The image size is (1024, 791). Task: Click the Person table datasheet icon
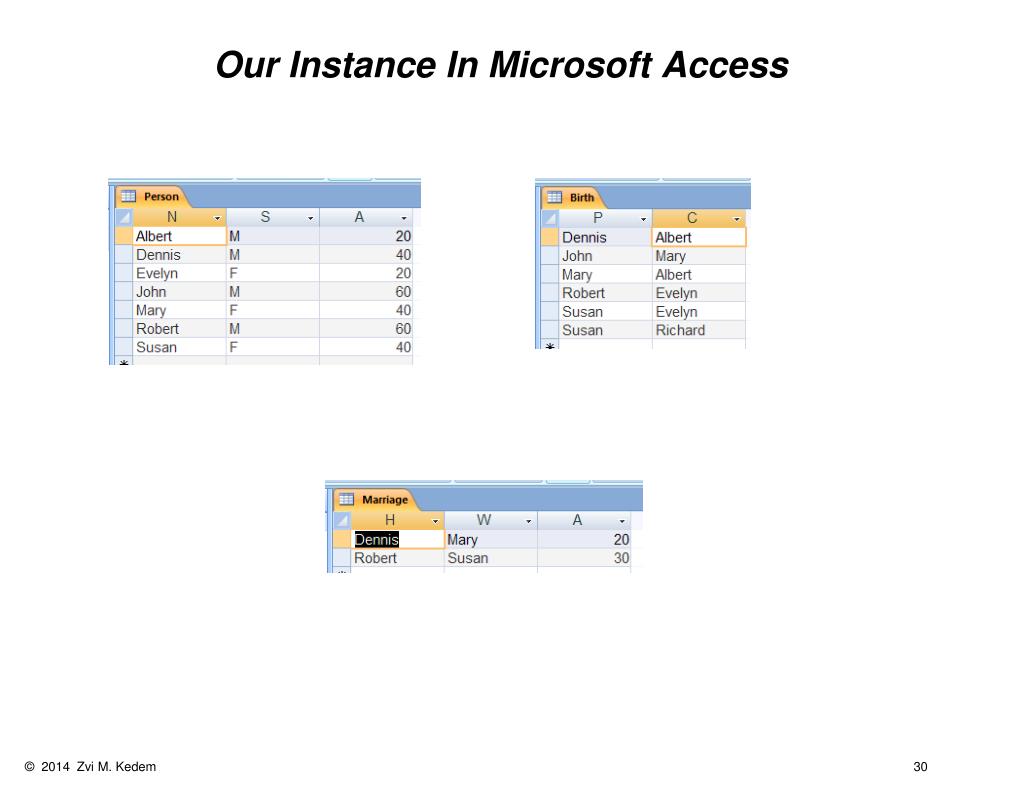coord(129,196)
